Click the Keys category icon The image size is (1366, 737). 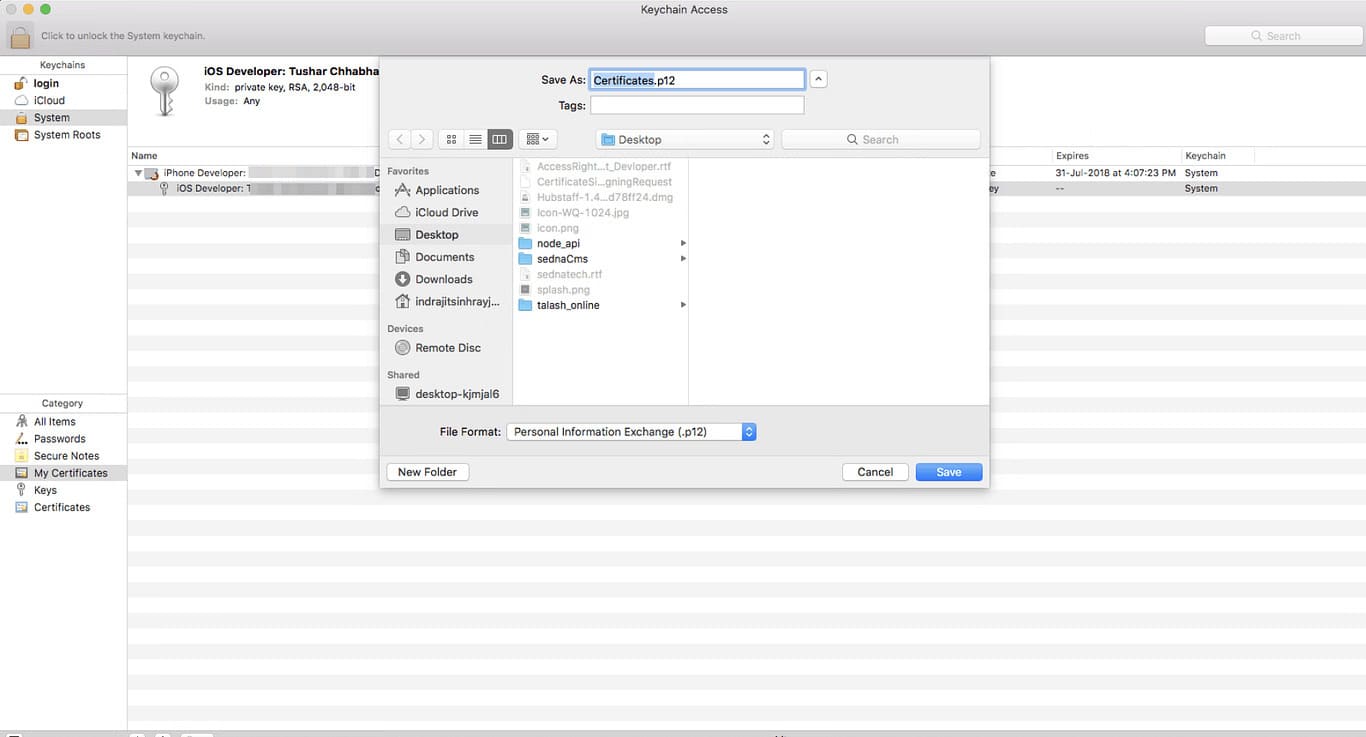click(22, 490)
